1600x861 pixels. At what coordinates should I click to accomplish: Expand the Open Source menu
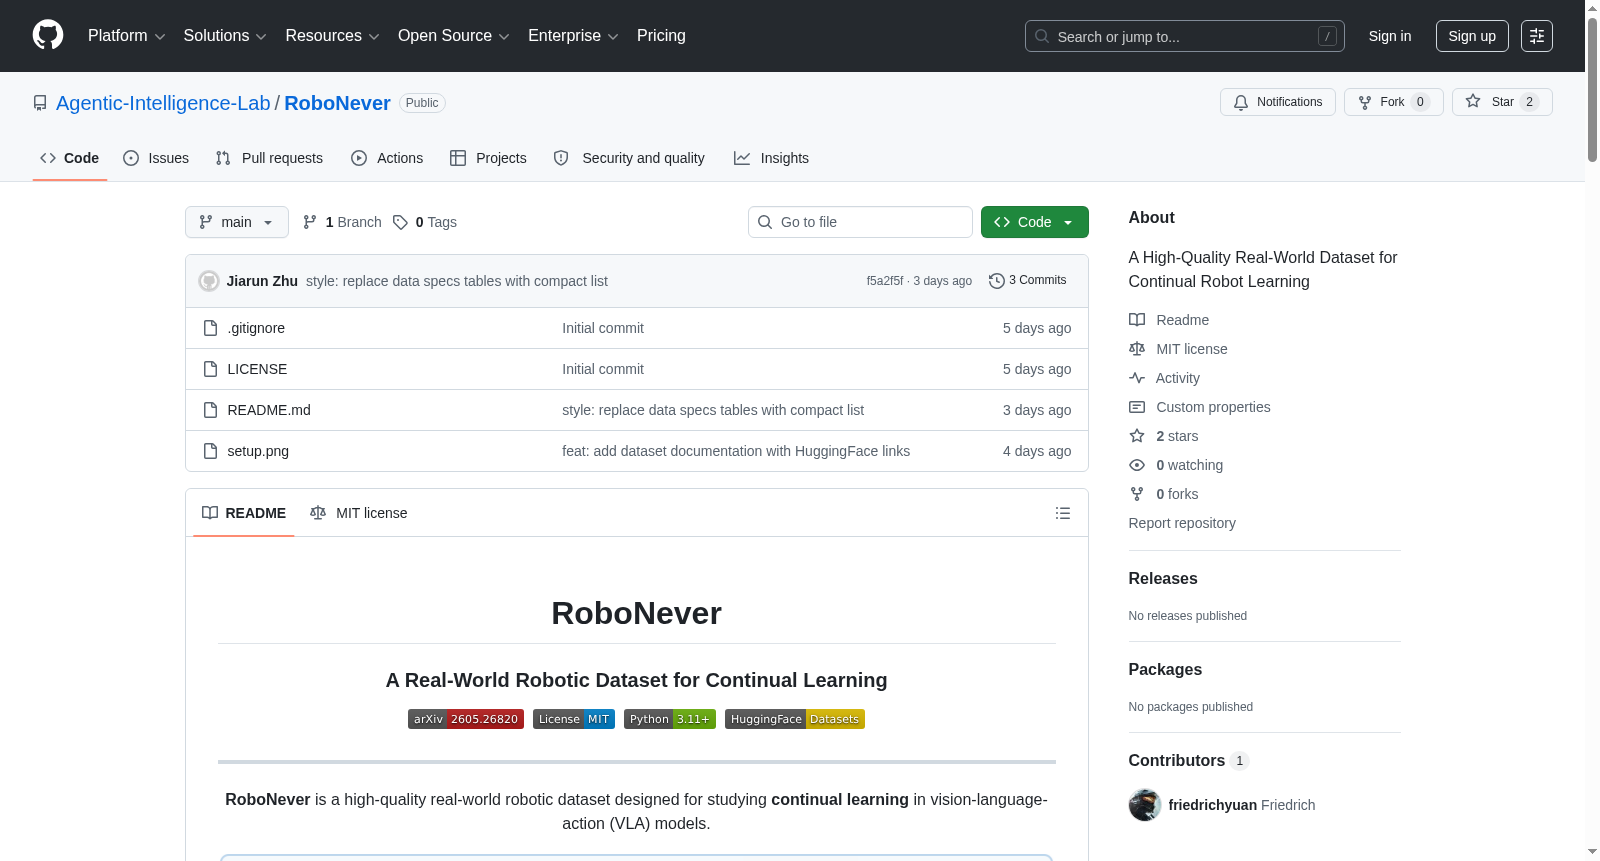[x=454, y=36]
